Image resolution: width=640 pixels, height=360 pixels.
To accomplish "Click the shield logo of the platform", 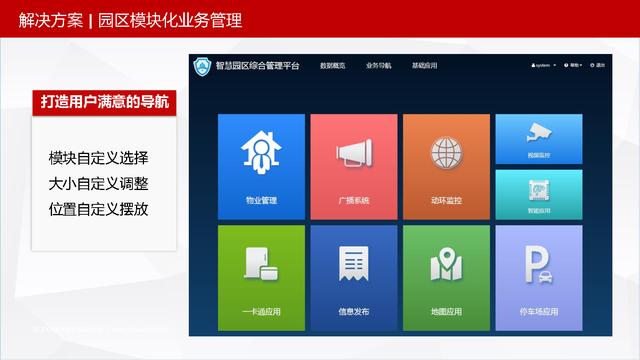I will [202, 66].
